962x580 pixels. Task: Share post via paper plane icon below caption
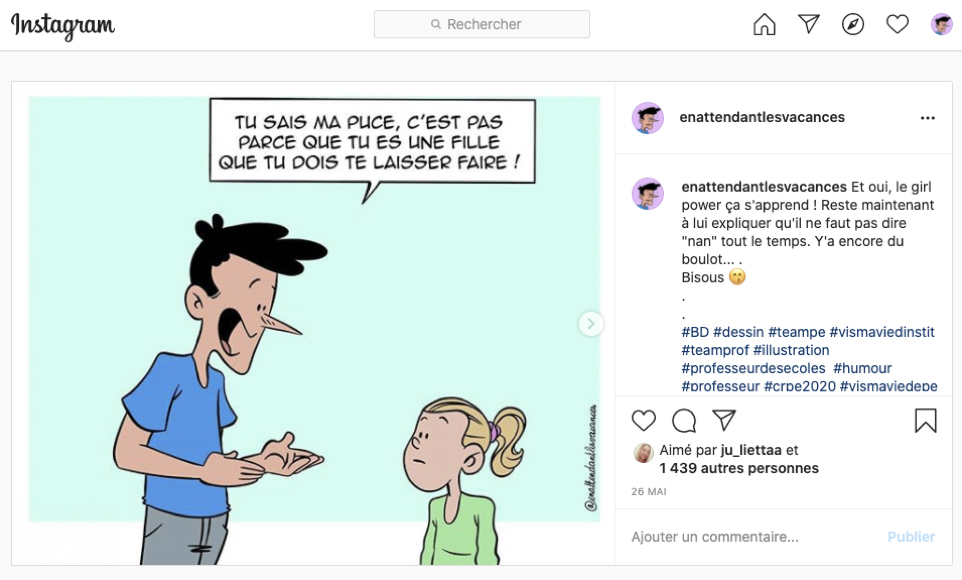coord(724,420)
